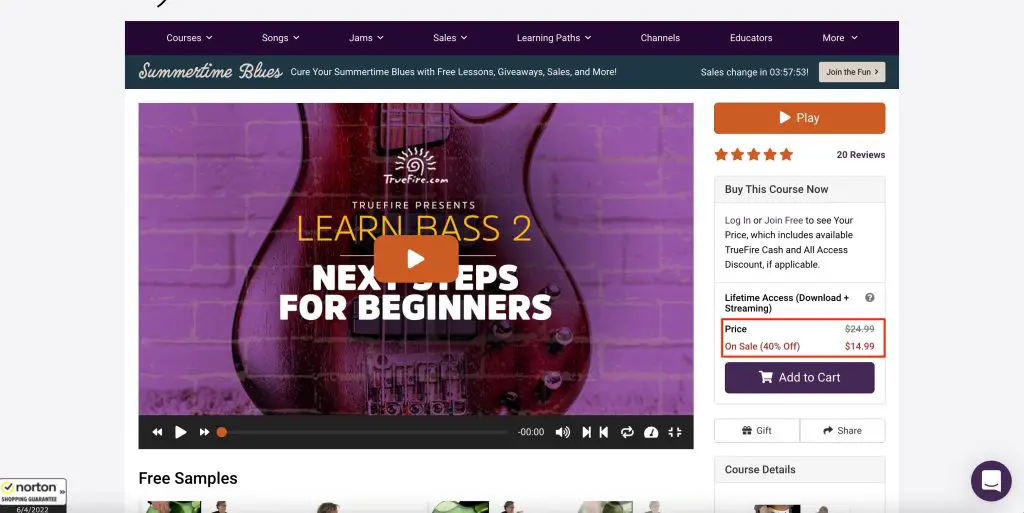Click the 'On Sale (40% Off)' label
This screenshot has height=513, width=1024.
point(762,347)
